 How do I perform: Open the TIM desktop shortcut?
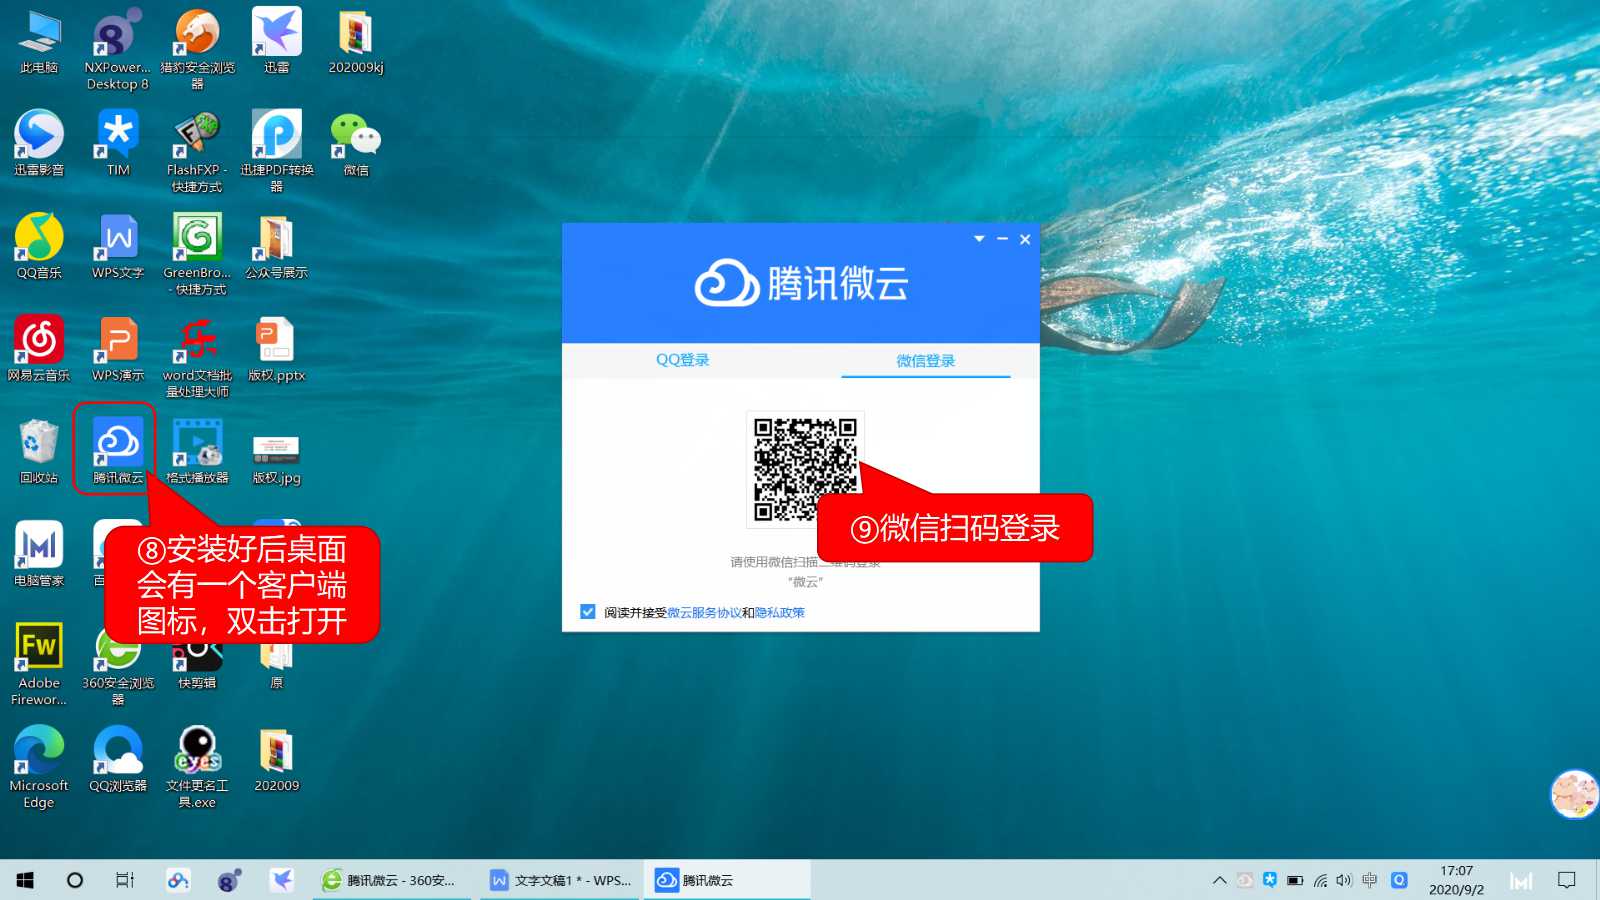[x=118, y=144]
